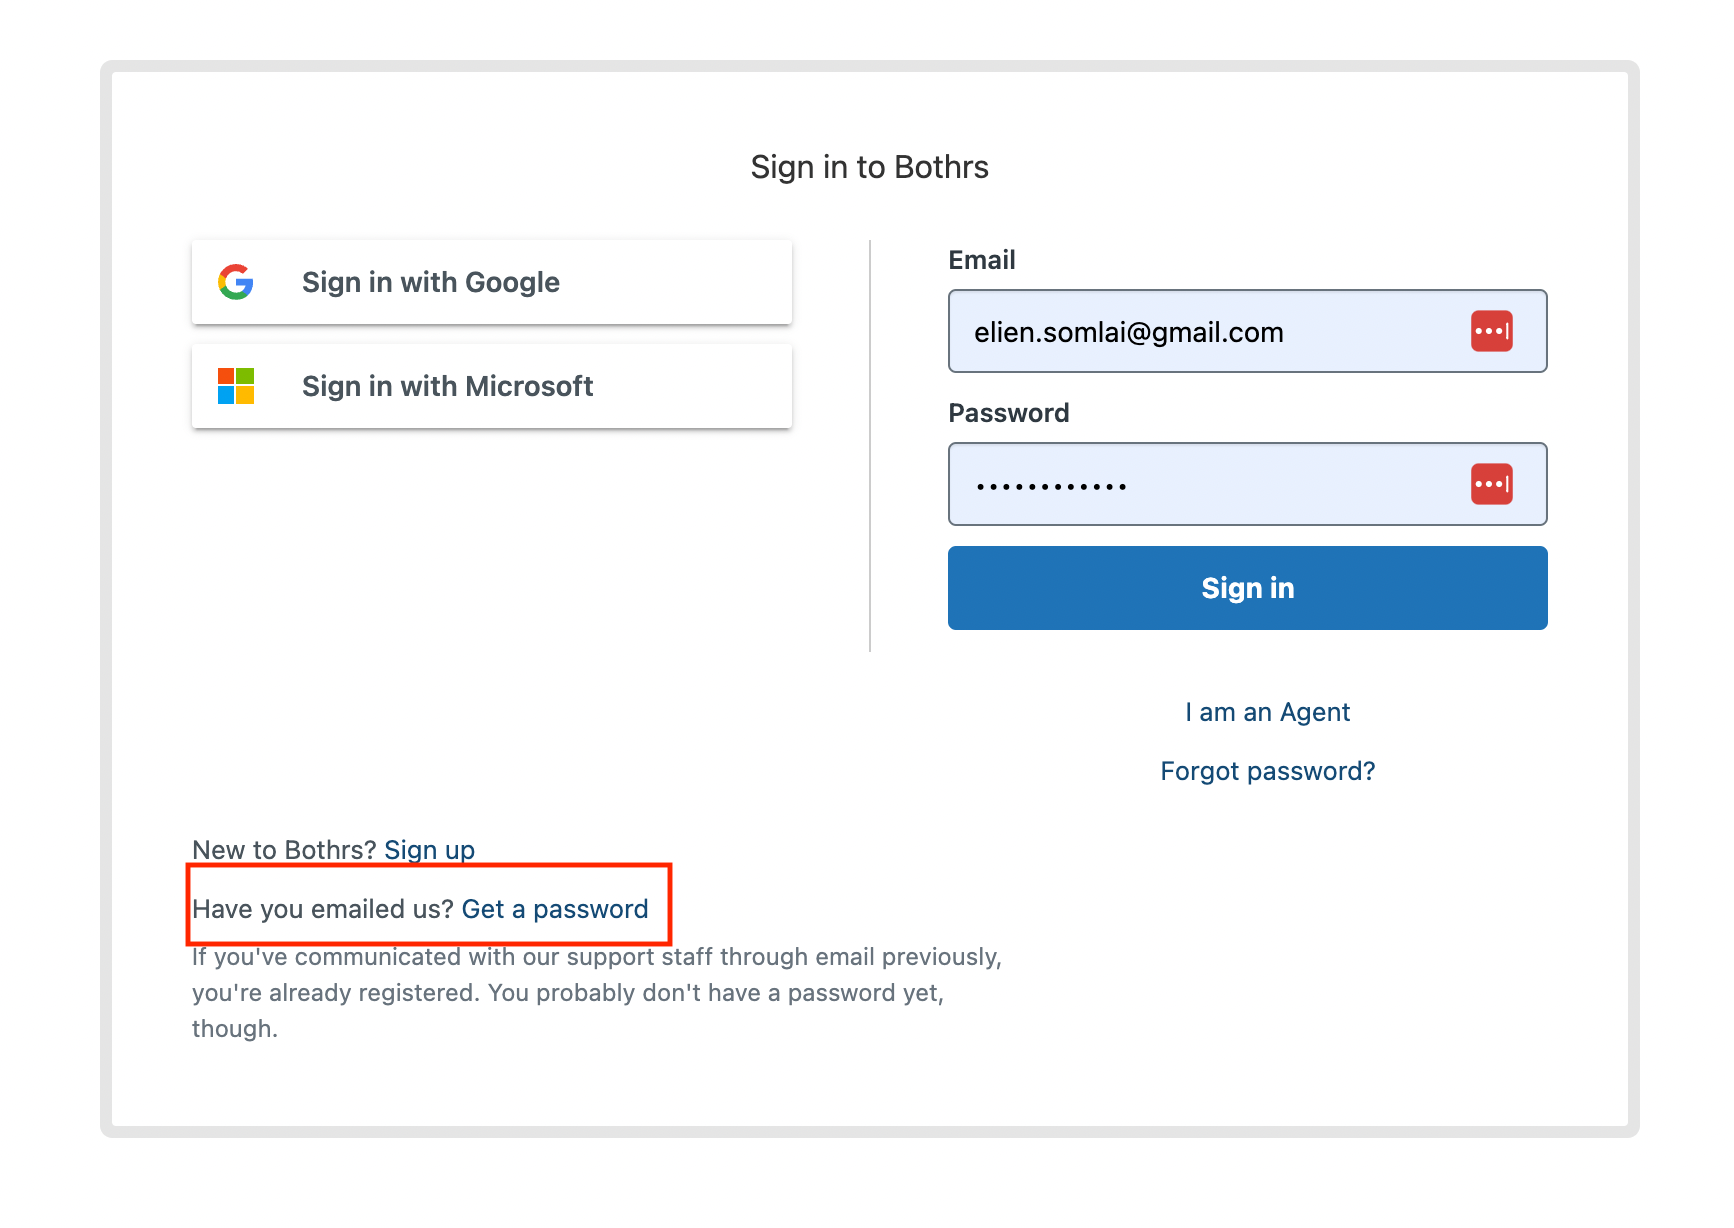The width and height of the screenshot is (1734, 1228).
Task: Click the Microsoft logo icon
Action: coord(236,386)
